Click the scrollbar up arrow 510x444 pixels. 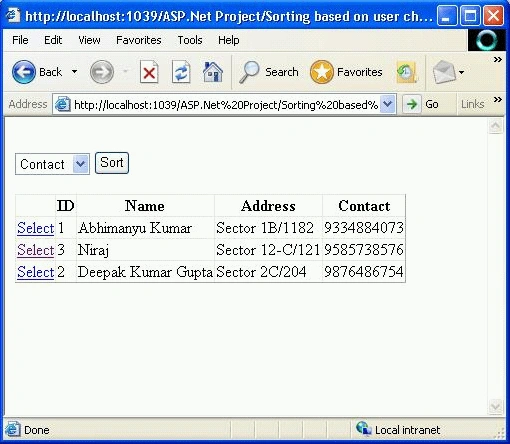[495, 126]
